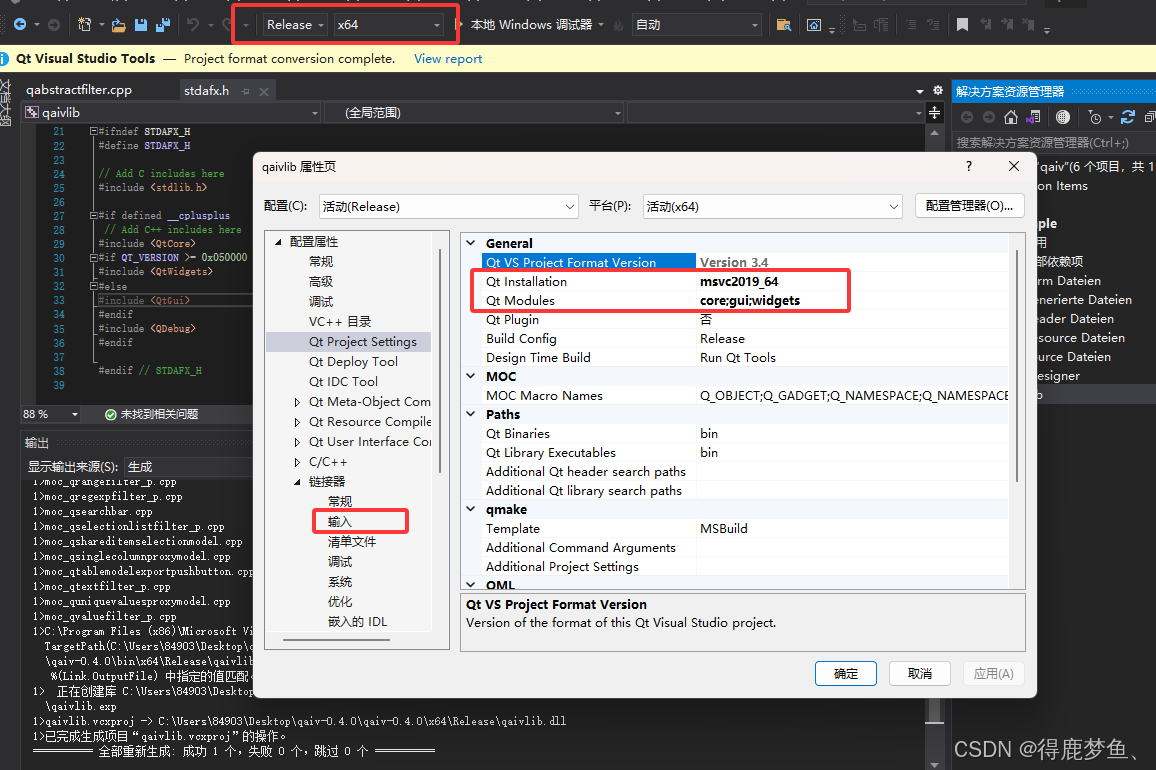Expand Qt User Interface Compiler node
The height and width of the screenshot is (770, 1156).
point(297,442)
